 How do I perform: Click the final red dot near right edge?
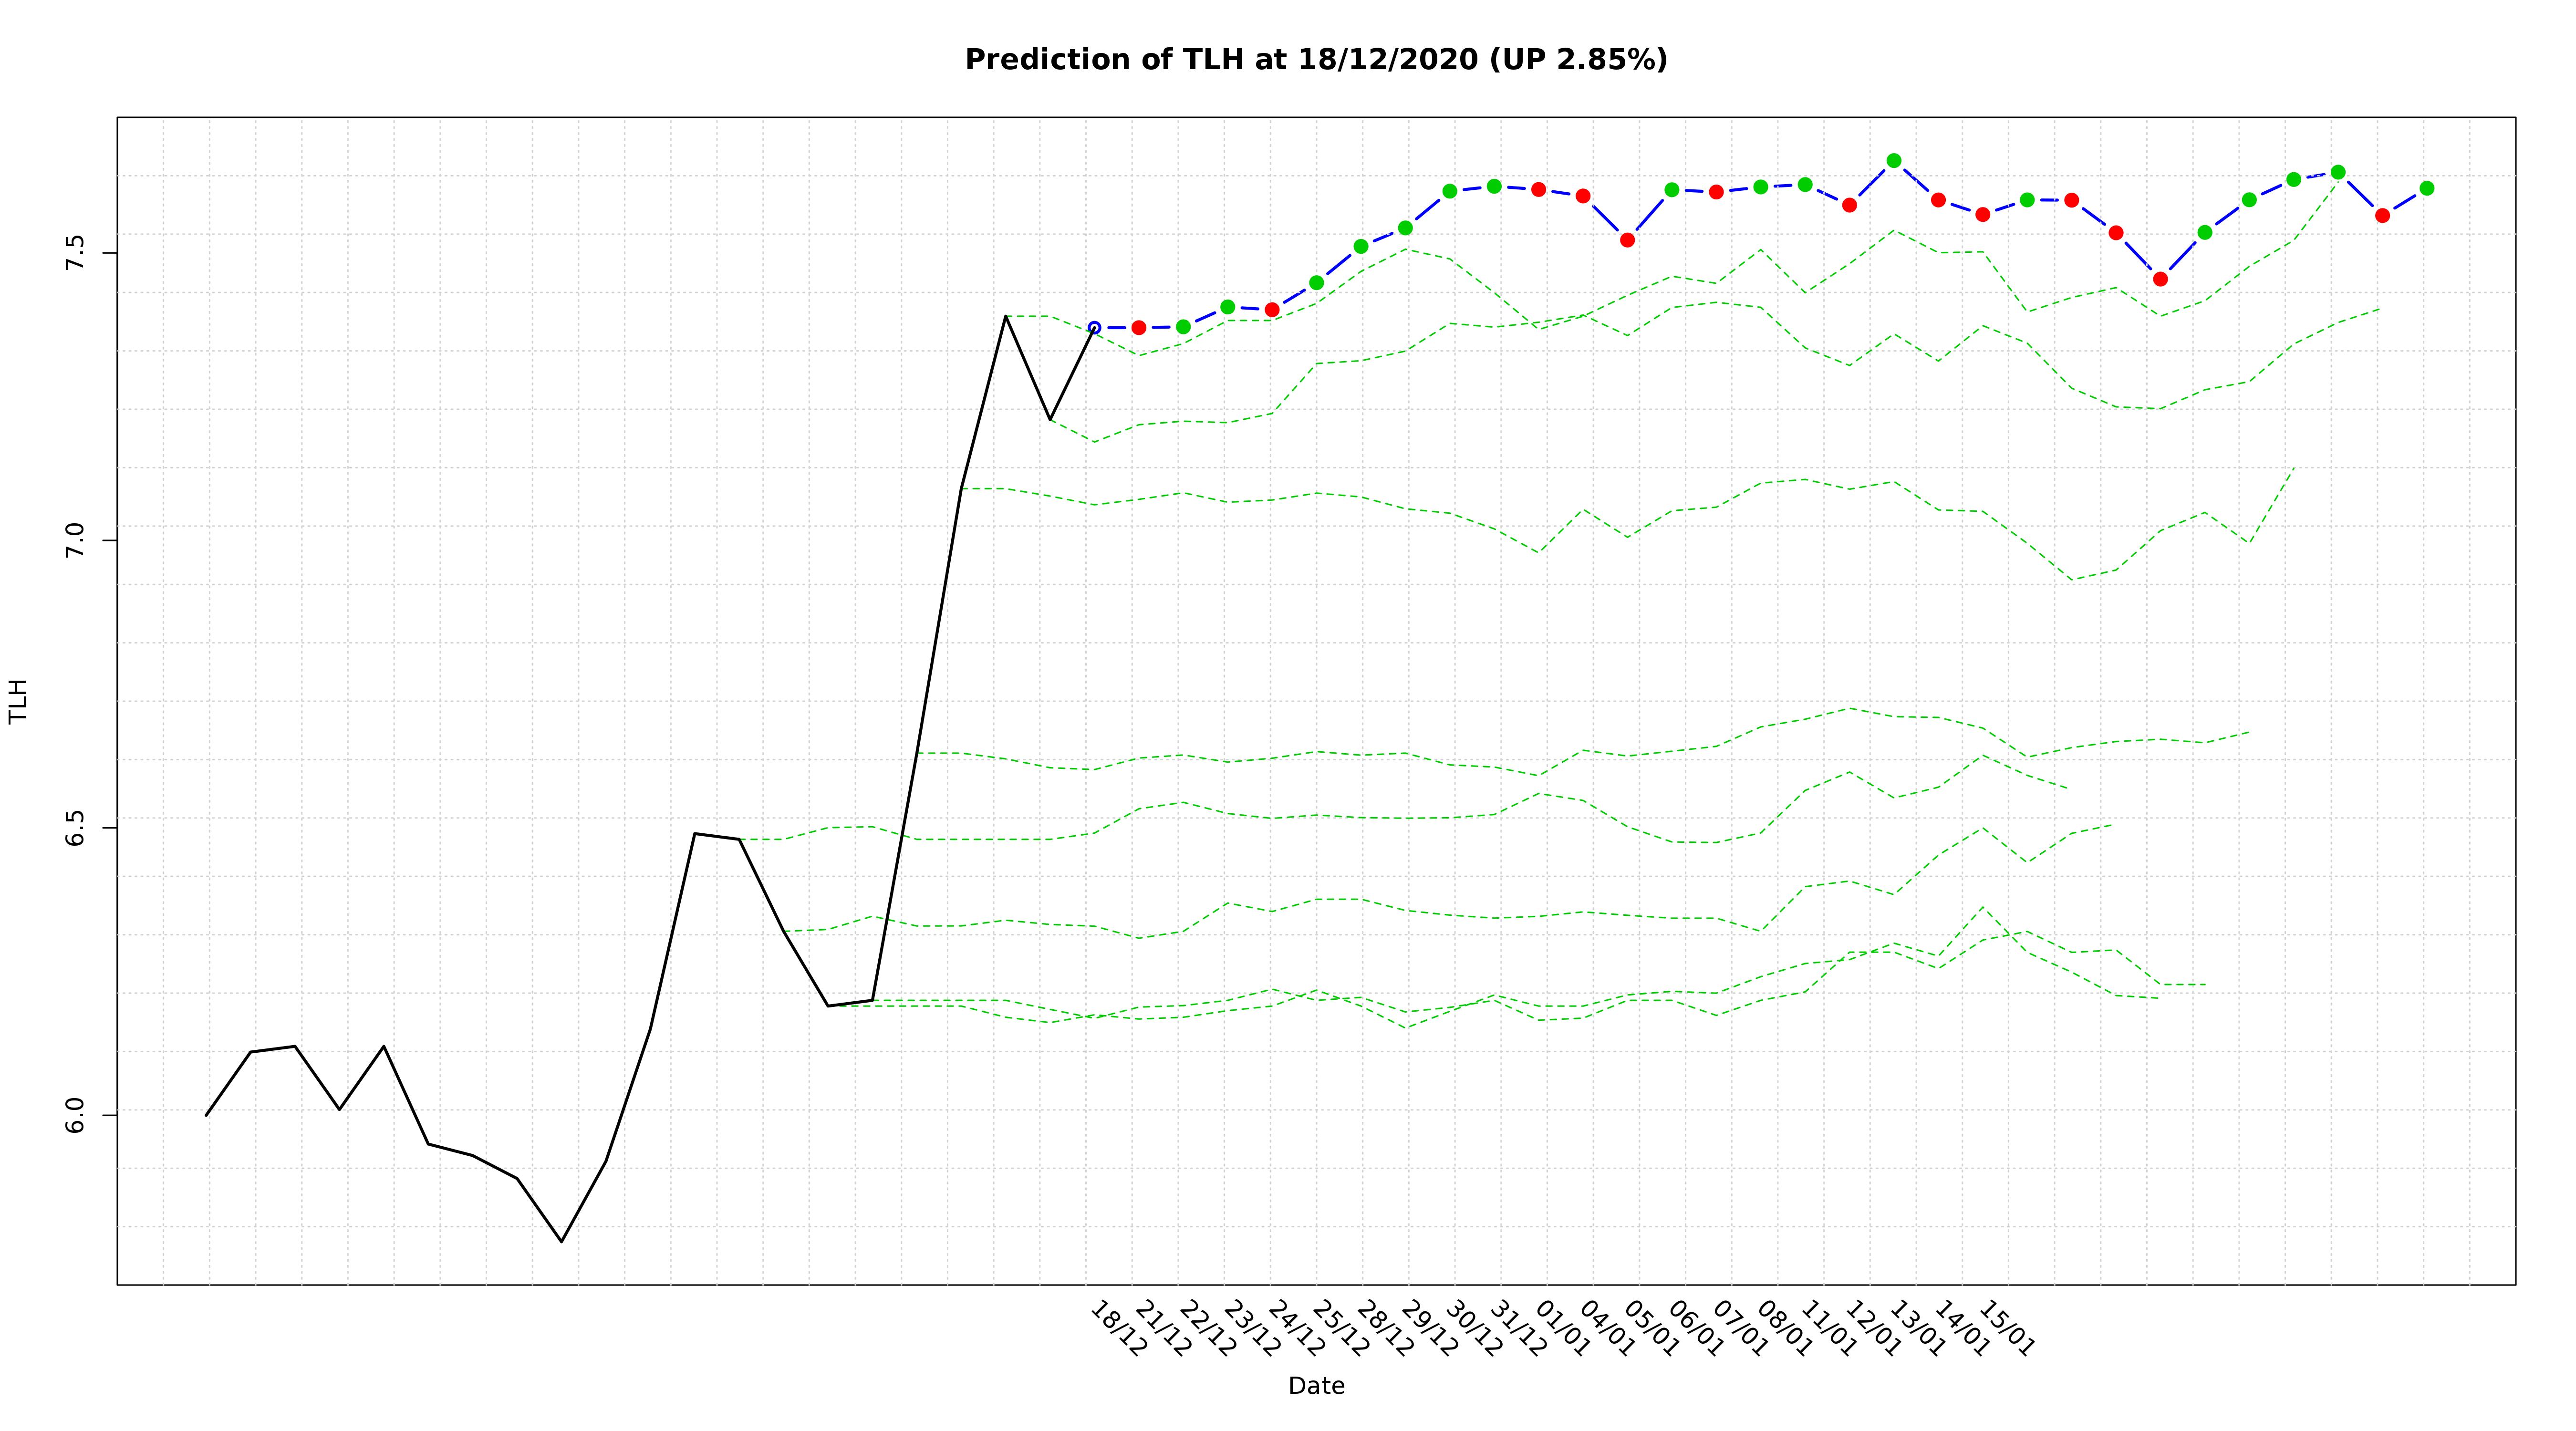pos(2383,215)
